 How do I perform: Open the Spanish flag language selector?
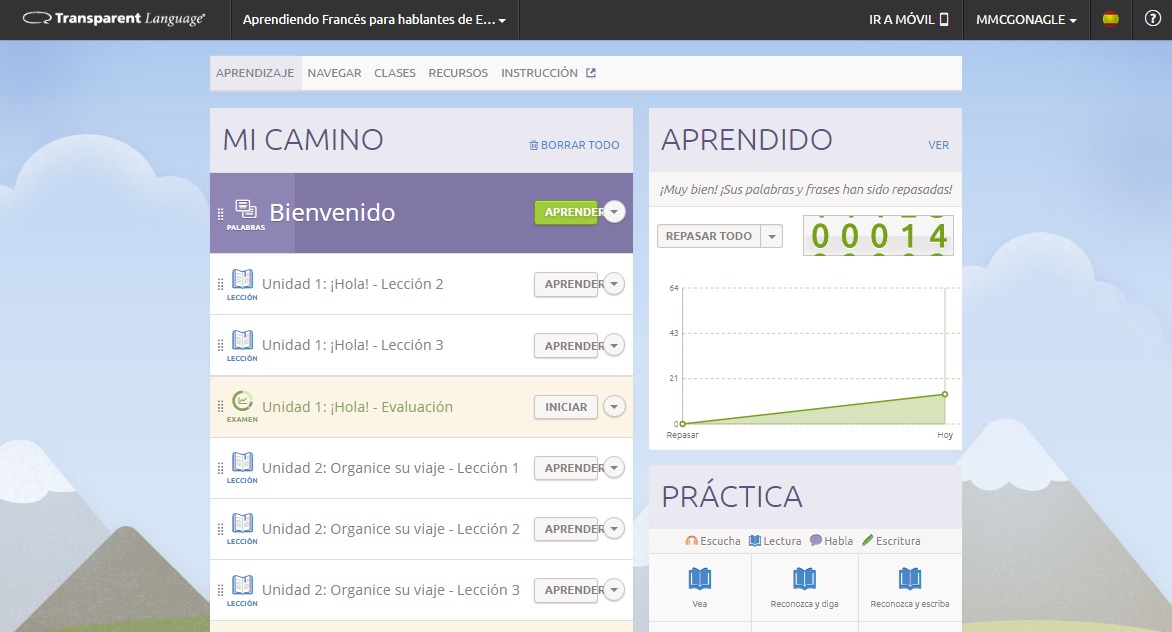click(1110, 18)
